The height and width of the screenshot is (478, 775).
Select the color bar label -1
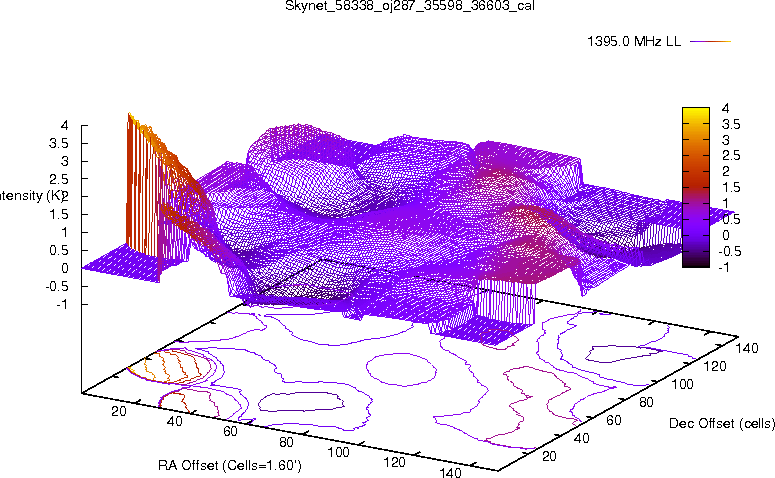pyautogui.click(x=724, y=267)
